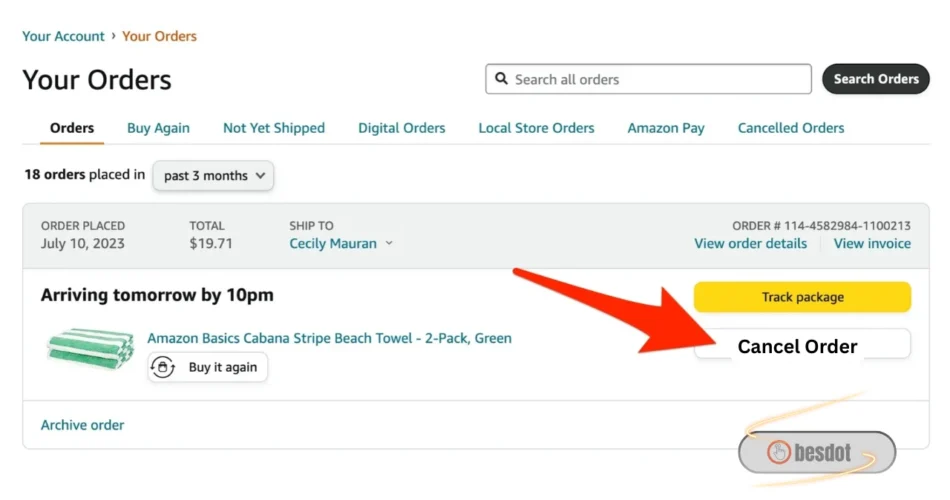Click the Arriving tomorrow by 10pm heading
The width and height of the screenshot is (950, 500).
(157, 295)
